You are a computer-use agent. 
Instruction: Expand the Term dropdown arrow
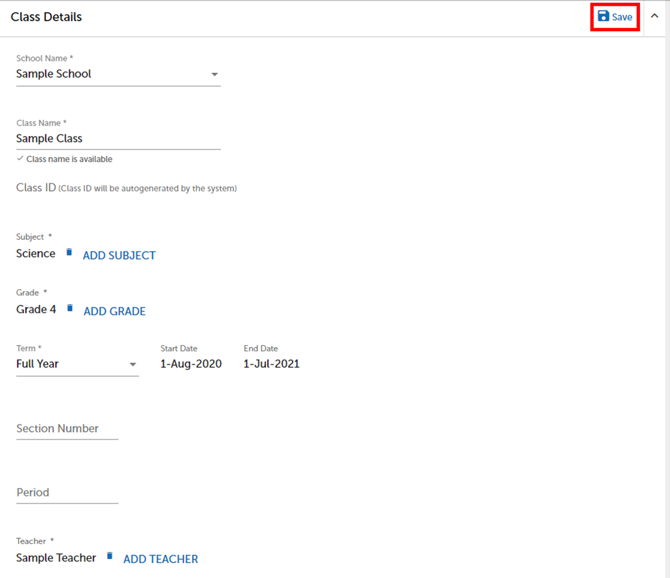(x=133, y=365)
